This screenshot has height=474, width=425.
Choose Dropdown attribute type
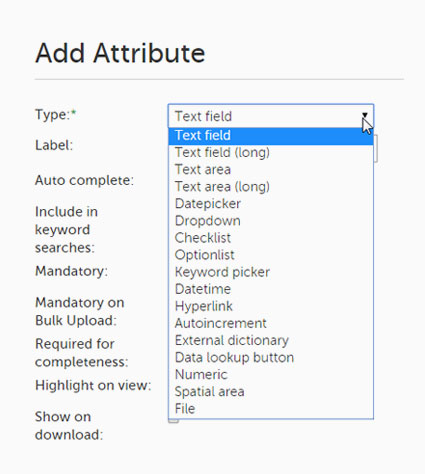[271, 221]
